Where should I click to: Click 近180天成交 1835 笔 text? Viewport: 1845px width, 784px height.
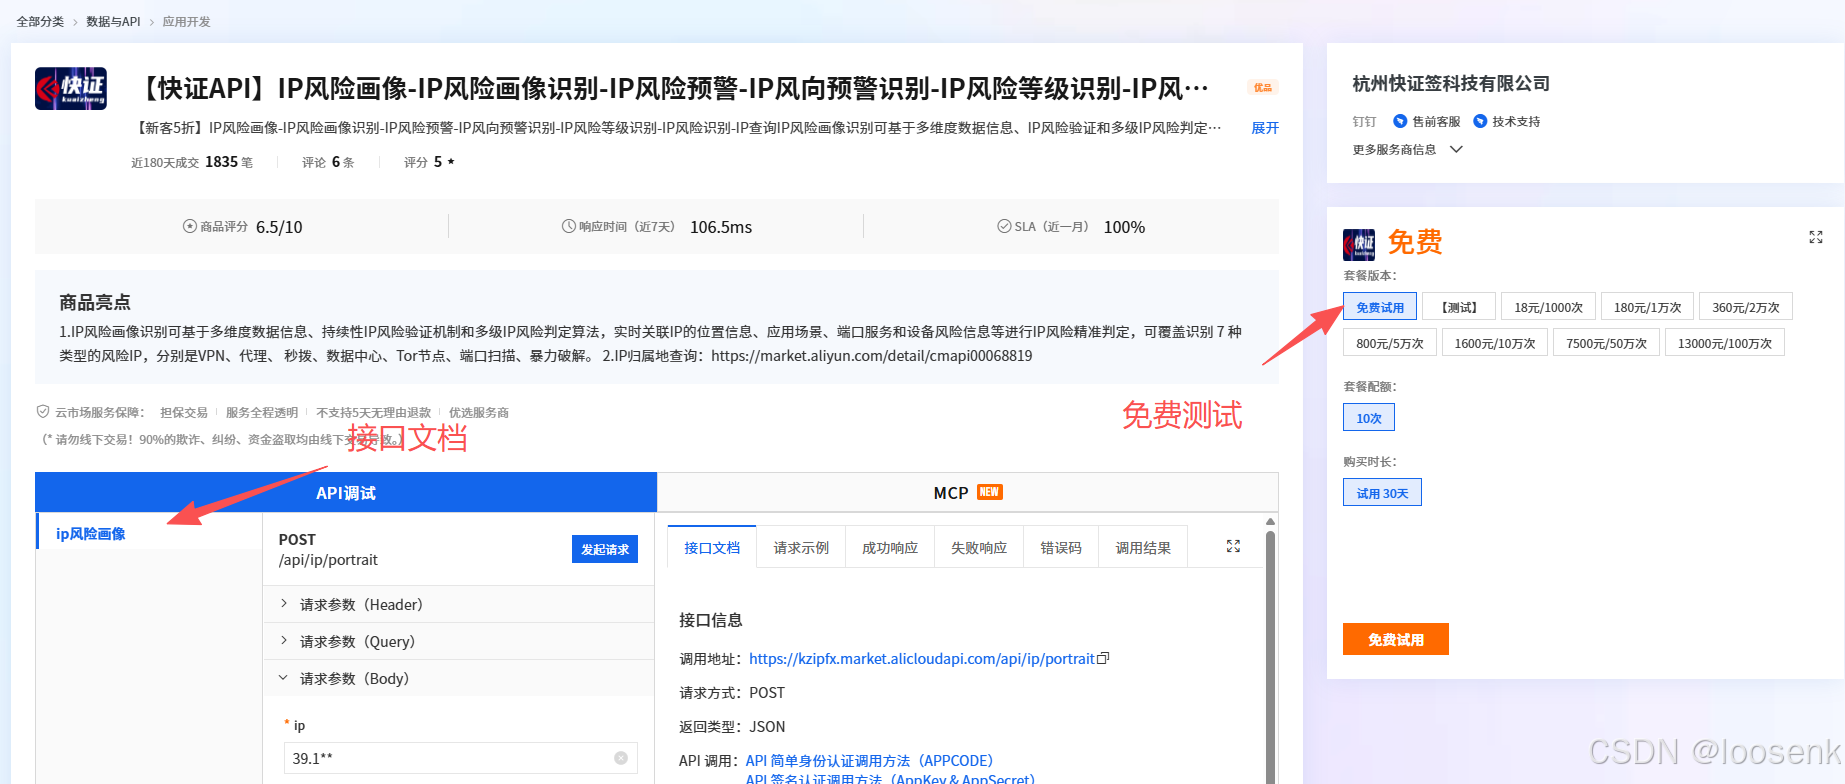(x=192, y=162)
